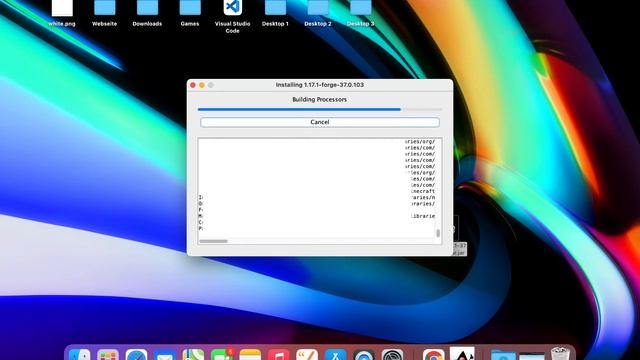Close the Forge installer window
Image resolution: width=640 pixels, height=360 pixels.
pyautogui.click(x=193, y=85)
